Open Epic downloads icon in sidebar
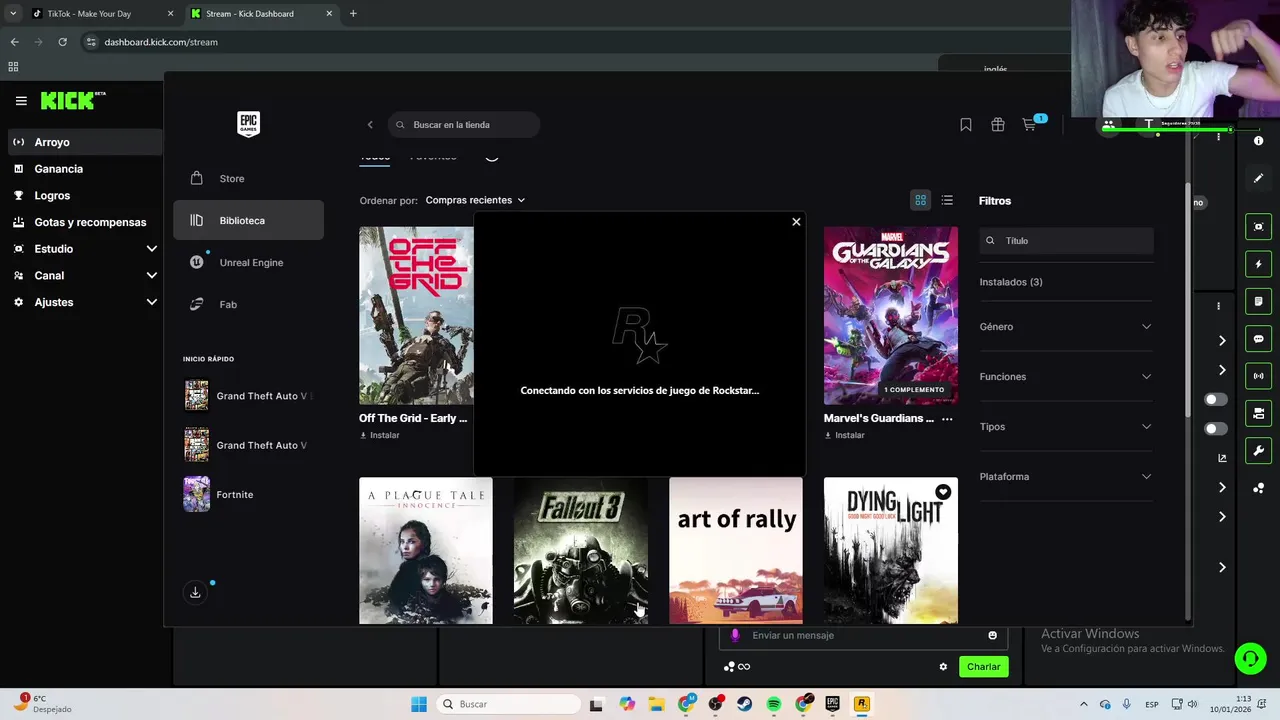Image resolution: width=1280 pixels, height=720 pixels. point(195,592)
